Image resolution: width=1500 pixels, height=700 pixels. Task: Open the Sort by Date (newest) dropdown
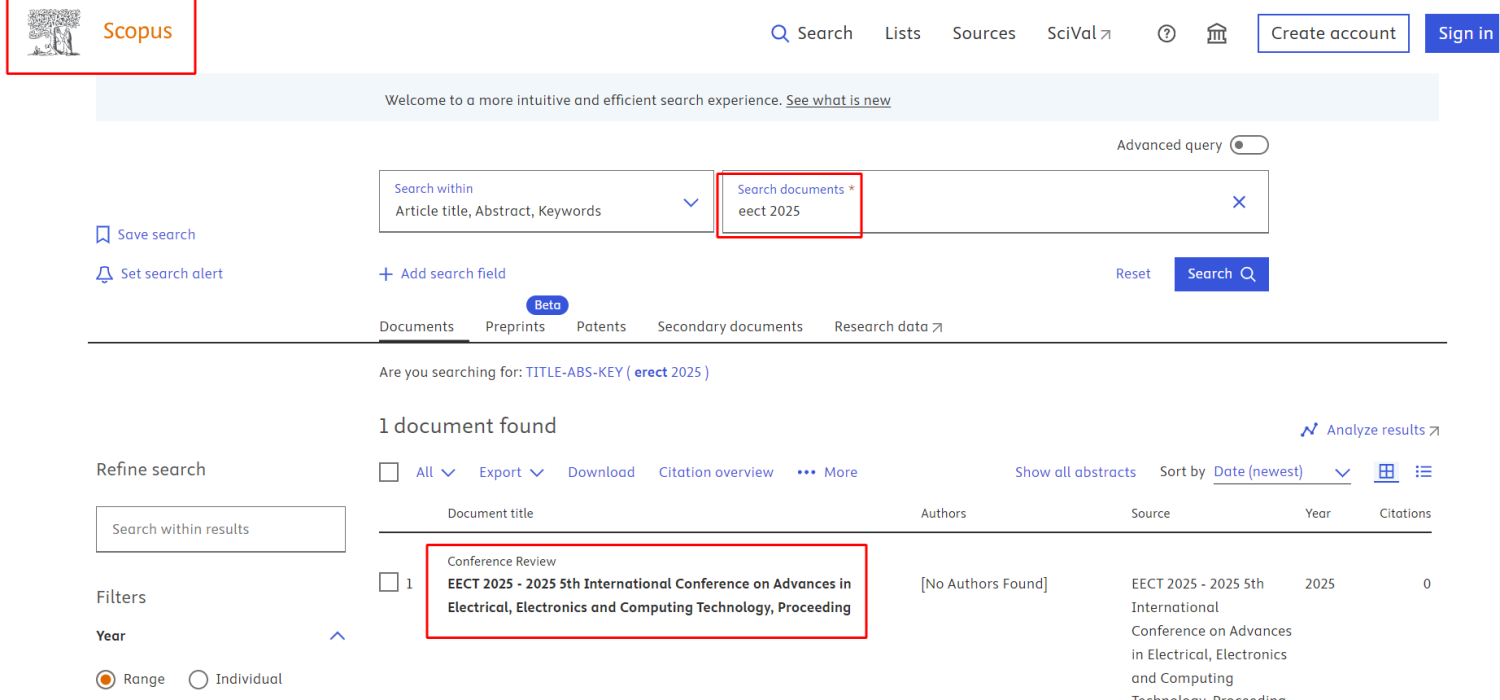(1282, 472)
